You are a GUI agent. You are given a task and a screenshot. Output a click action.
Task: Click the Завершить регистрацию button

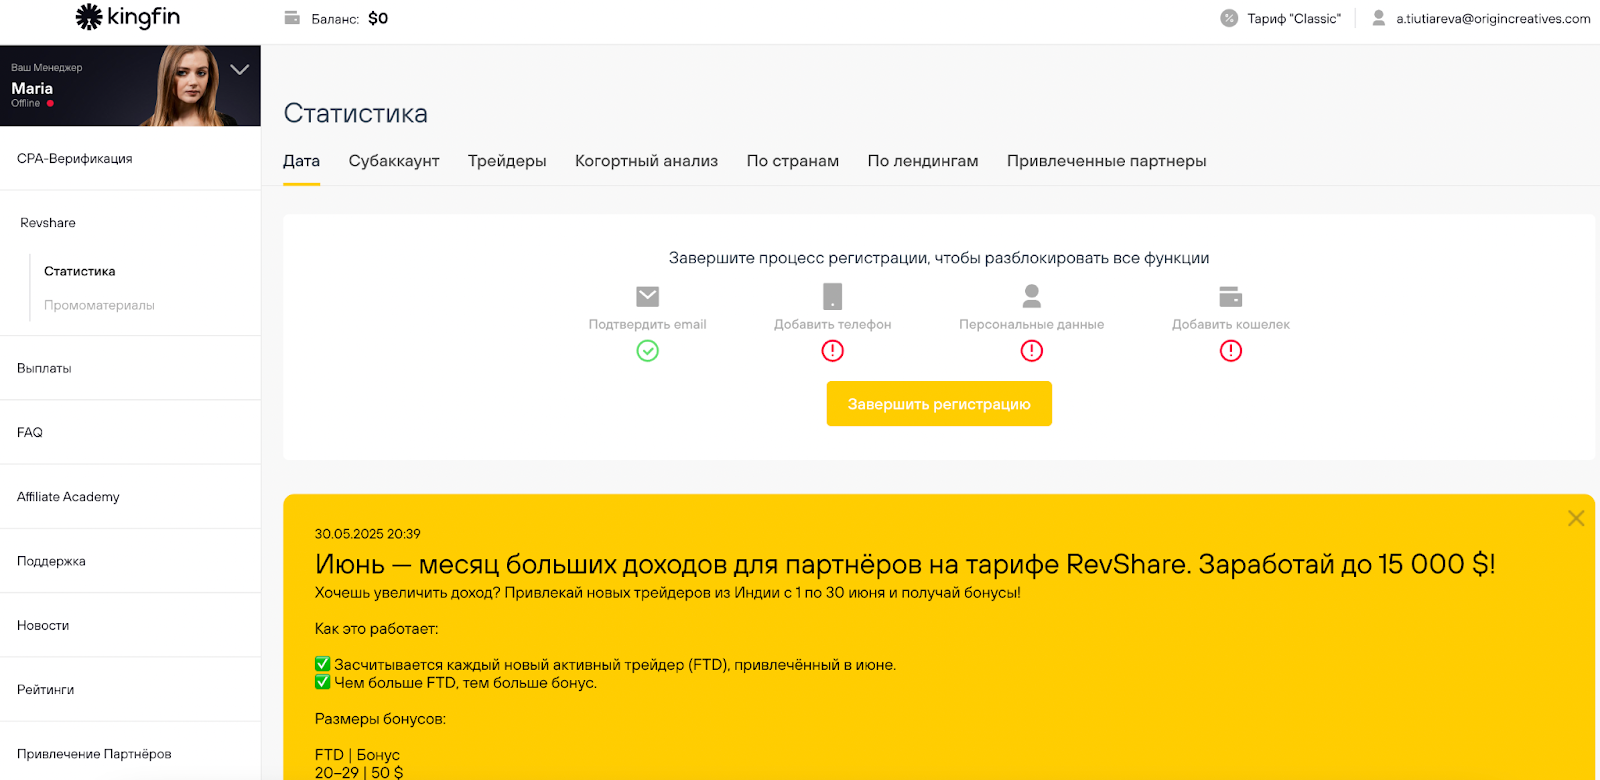939,404
